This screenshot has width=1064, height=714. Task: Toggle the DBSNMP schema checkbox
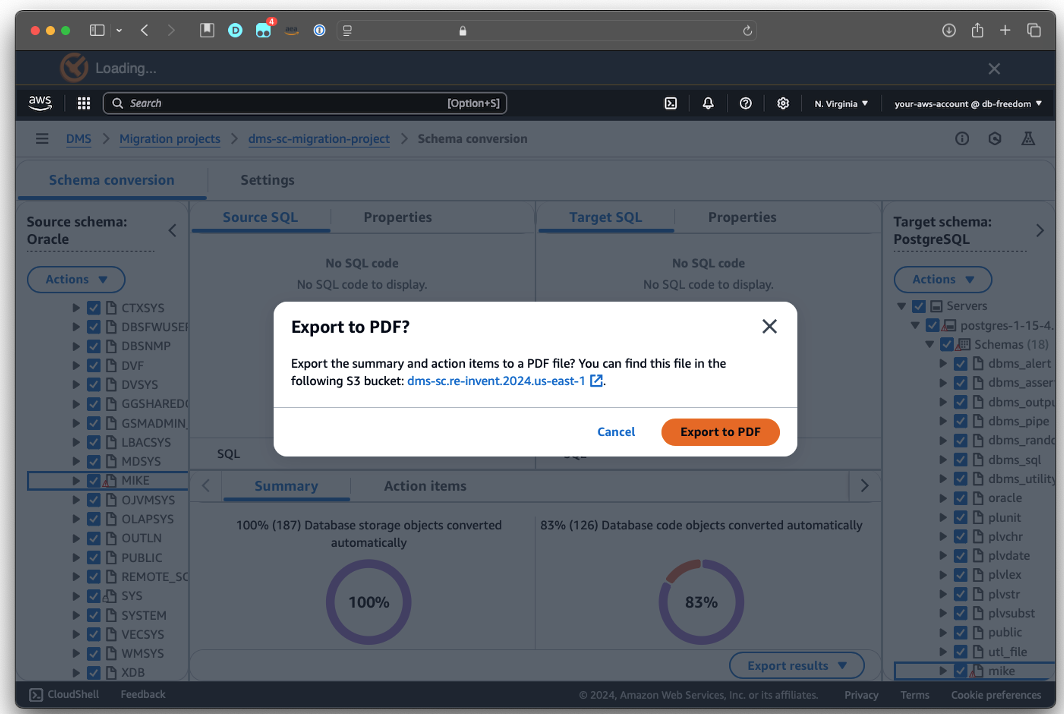pos(94,346)
